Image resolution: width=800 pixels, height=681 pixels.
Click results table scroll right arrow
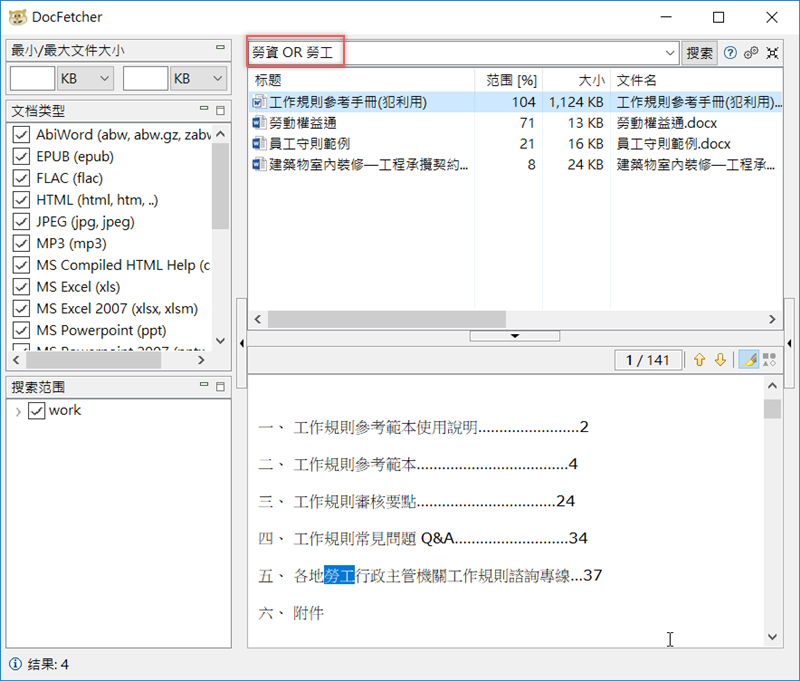click(x=772, y=319)
